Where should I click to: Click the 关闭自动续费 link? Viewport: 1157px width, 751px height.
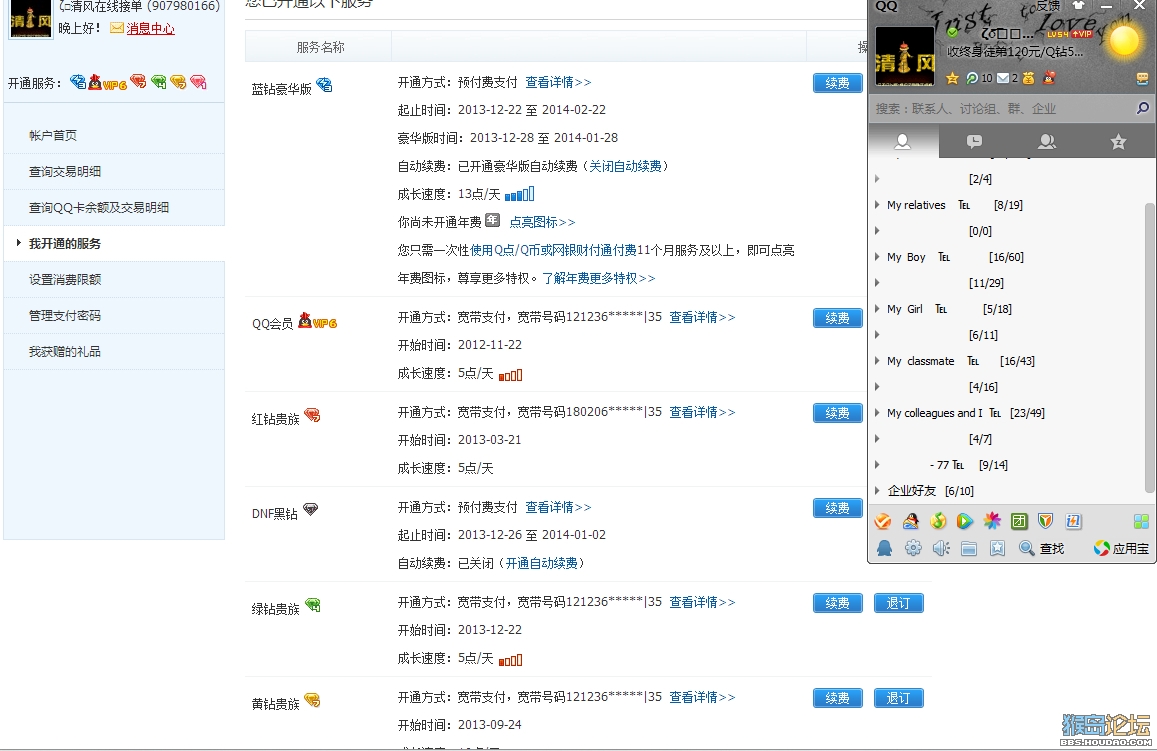pyautogui.click(x=625, y=166)
